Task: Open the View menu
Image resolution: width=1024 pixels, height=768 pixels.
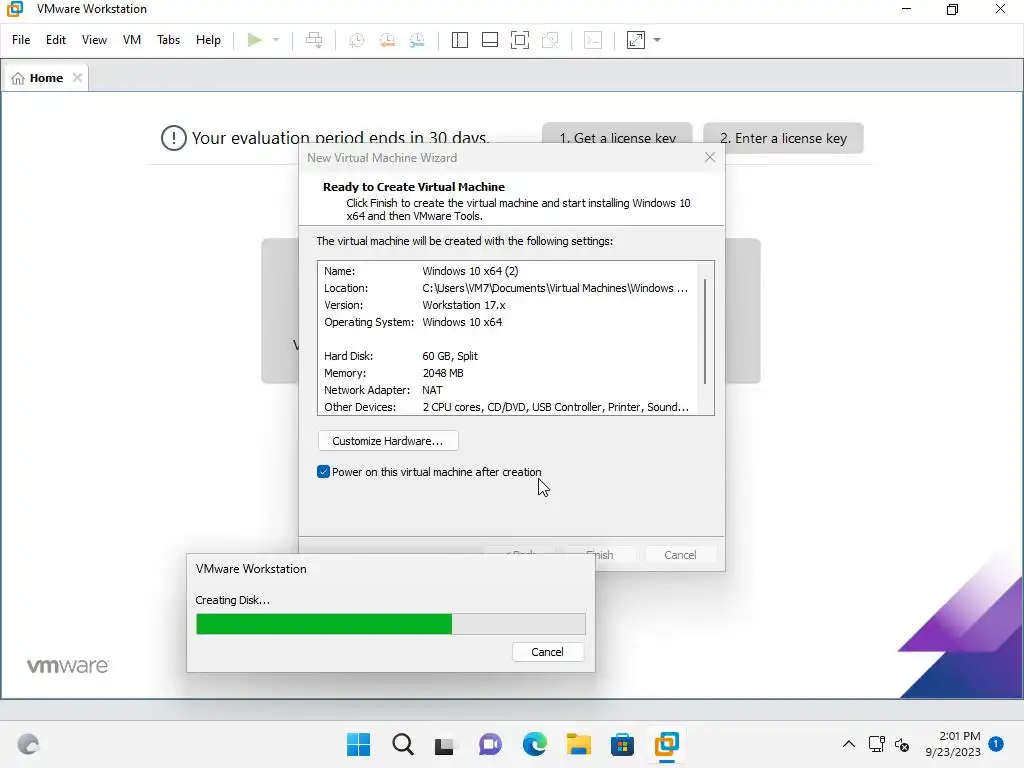Action: (94, 40)
